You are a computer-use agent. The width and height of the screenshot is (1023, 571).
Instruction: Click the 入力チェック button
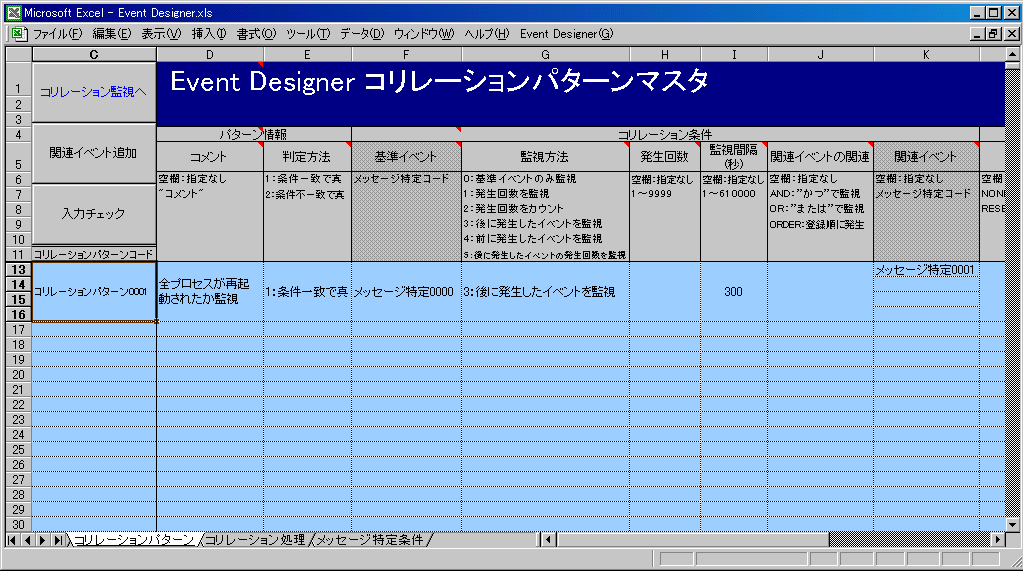pyautogui.click(x=94, y=213)
